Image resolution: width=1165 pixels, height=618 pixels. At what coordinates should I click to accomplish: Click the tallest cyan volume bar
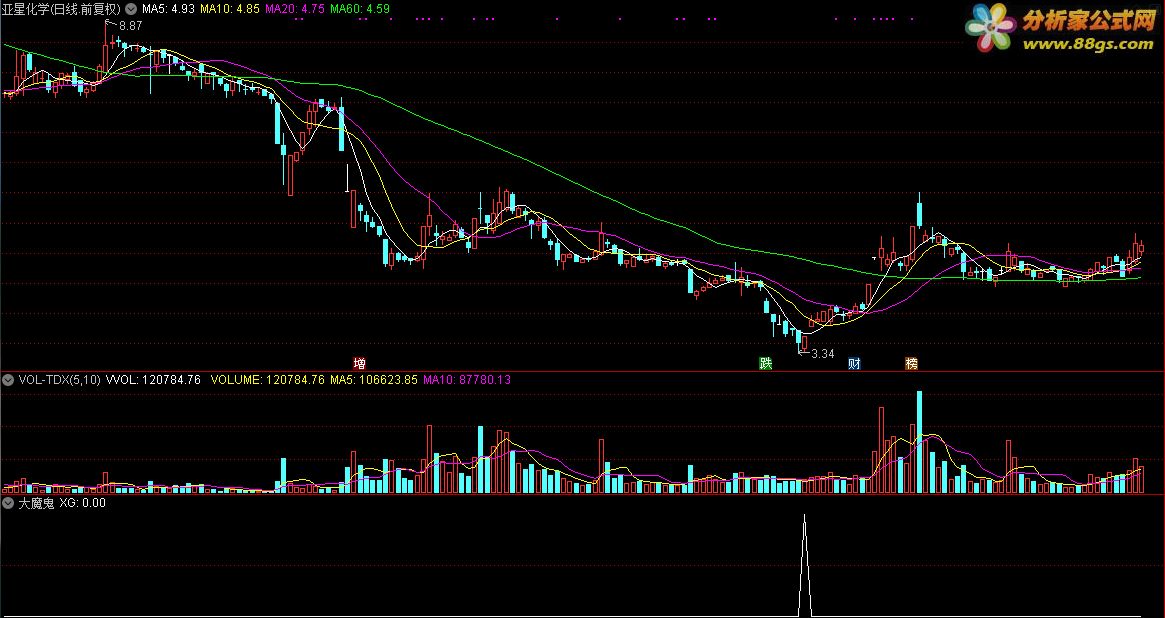919,442
